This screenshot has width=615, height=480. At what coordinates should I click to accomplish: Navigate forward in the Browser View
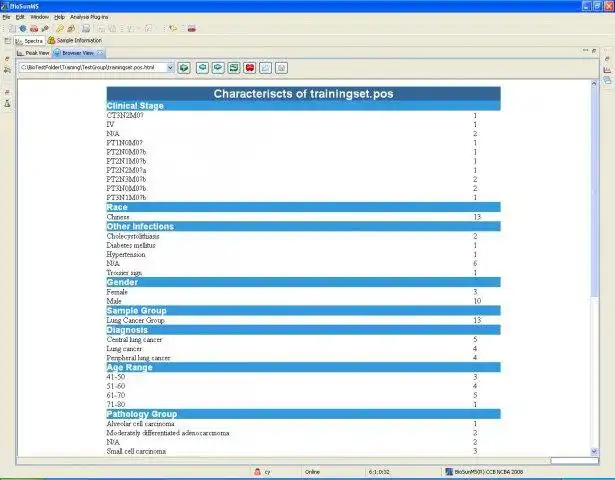[218, 68]
